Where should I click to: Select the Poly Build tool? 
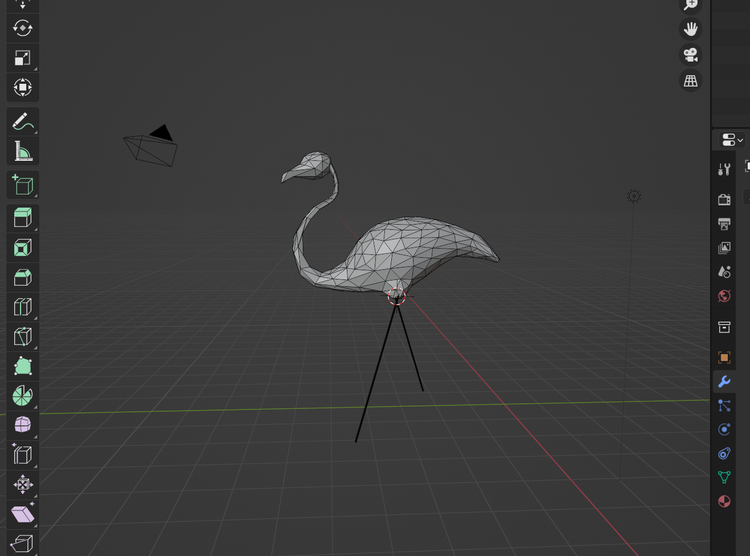[22, 366]
